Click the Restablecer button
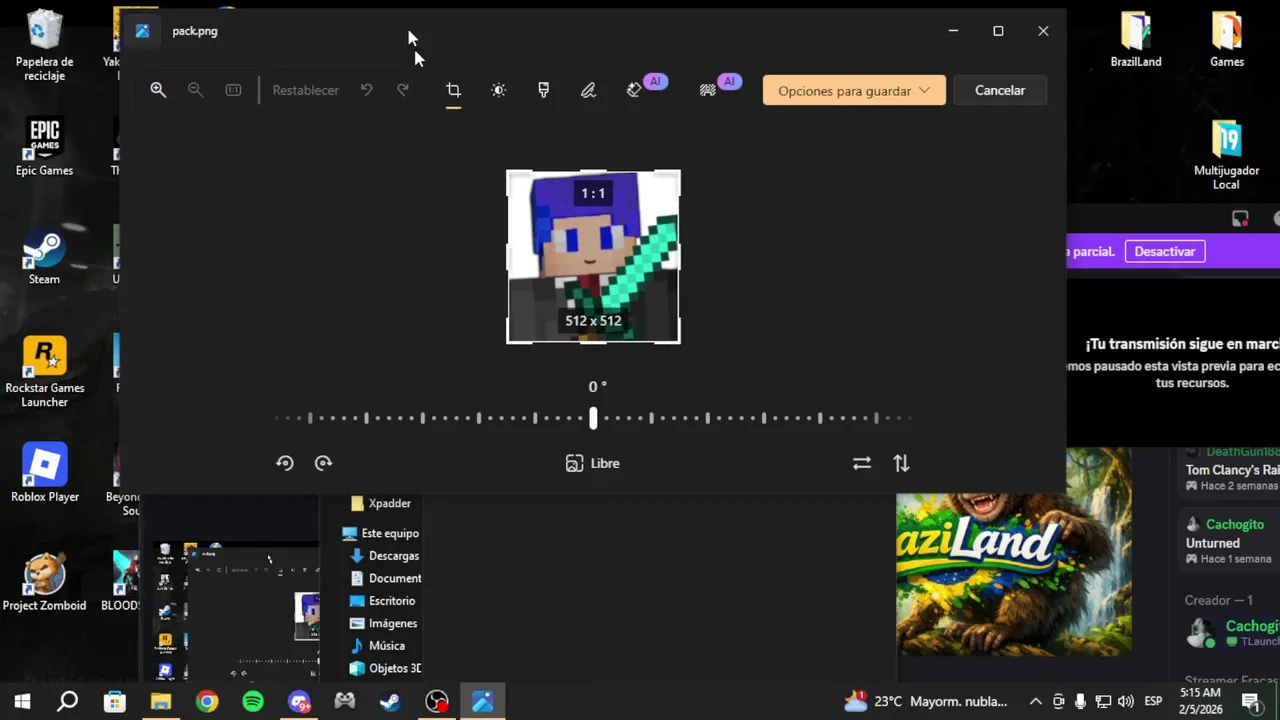Viewport: 1280px width, 720px height. click(305, 90)
